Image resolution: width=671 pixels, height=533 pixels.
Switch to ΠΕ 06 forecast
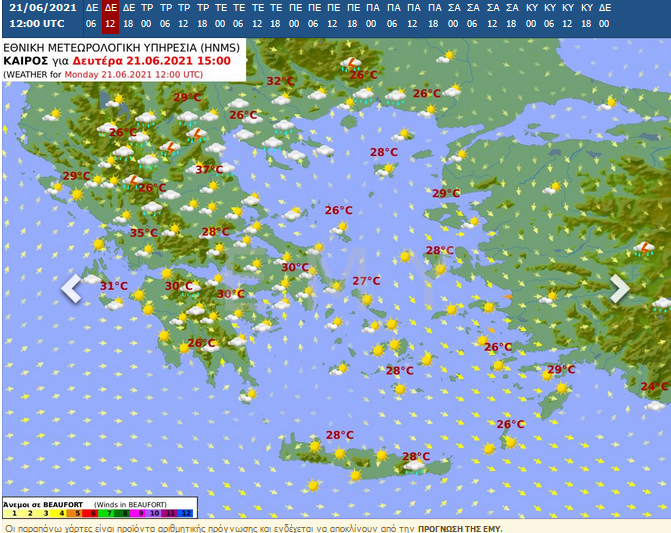[x=314, y=16]
